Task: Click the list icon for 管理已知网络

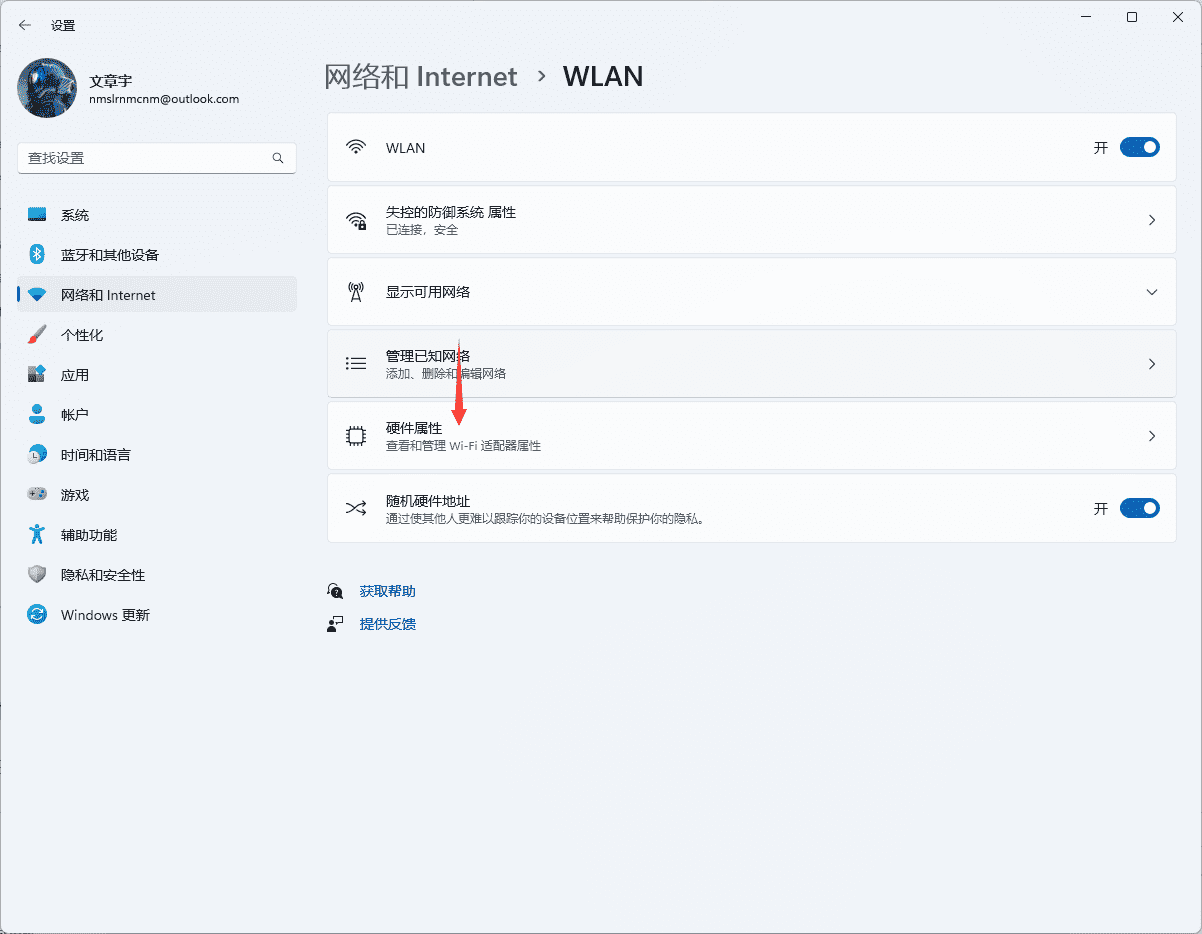Action: [356, 363]
